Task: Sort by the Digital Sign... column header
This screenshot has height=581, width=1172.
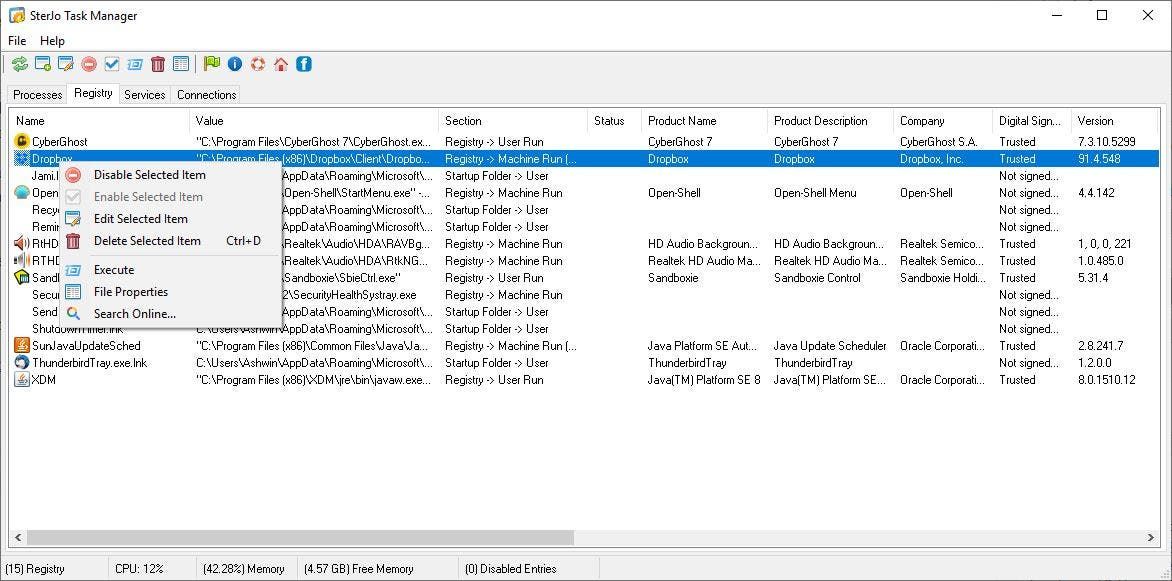Action: tap(1031, 120)
